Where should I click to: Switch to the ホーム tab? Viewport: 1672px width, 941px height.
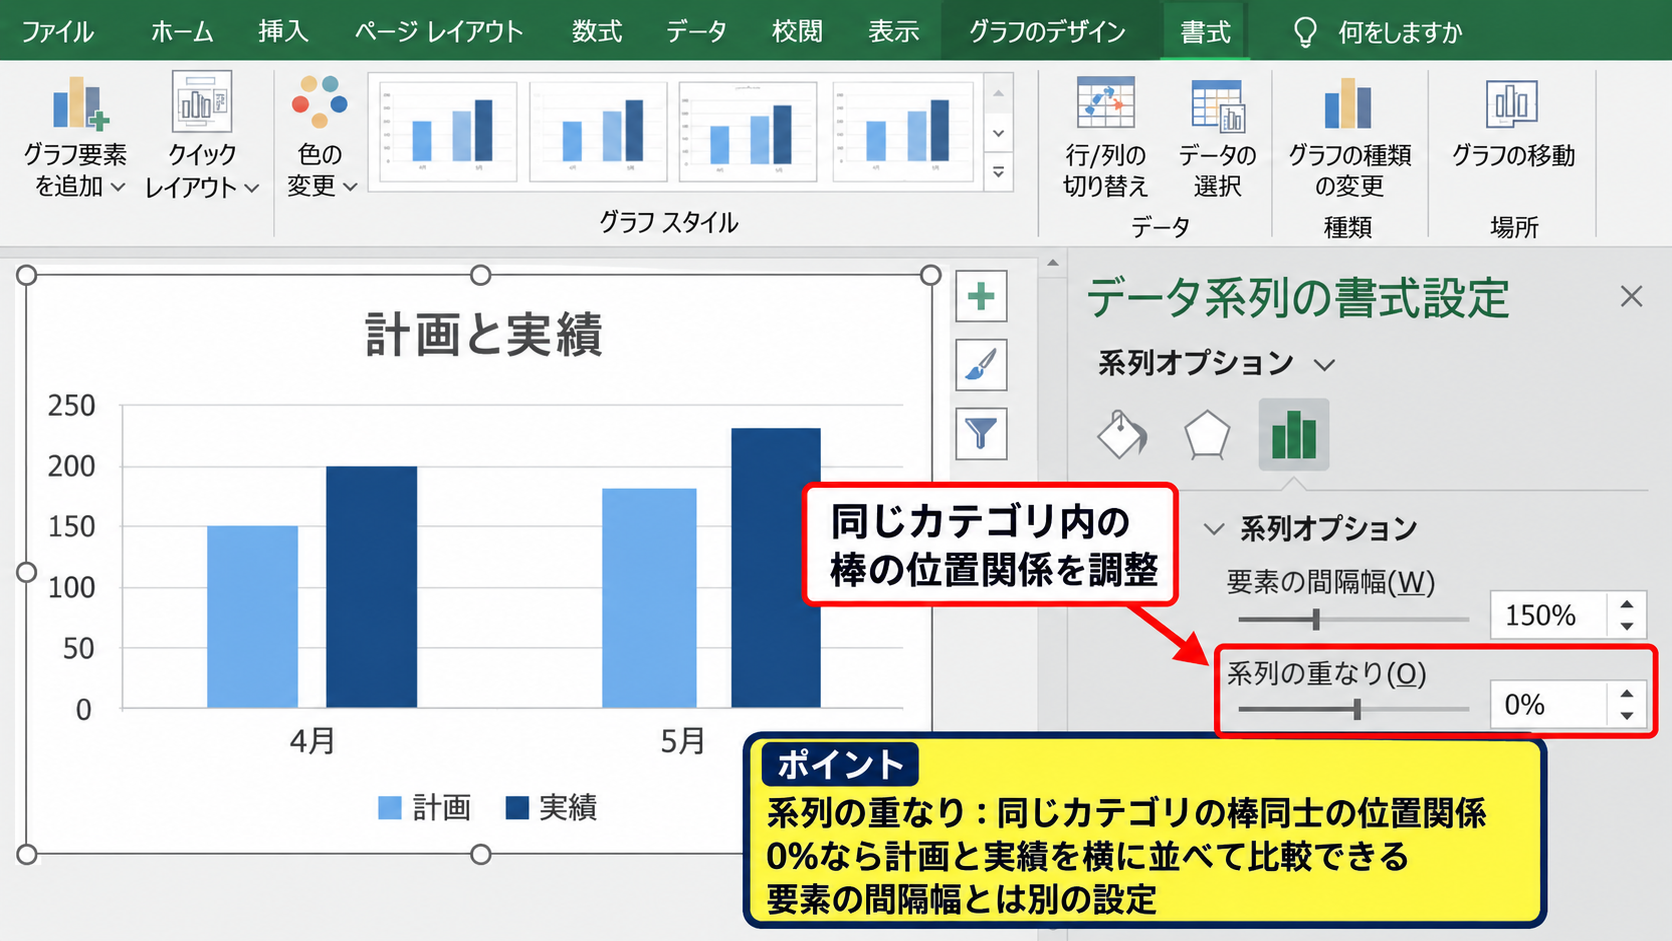(182, 32)
